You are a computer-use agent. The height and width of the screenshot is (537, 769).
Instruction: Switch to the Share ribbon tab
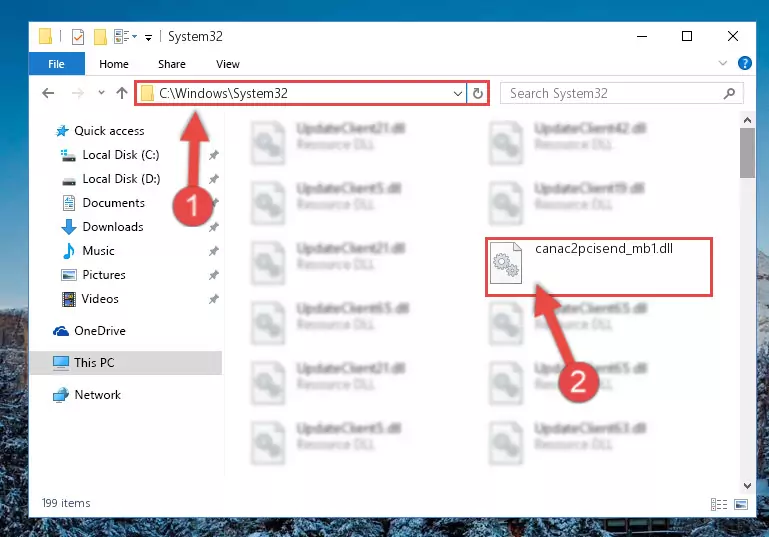pyautogui.click(x=172, y=64)
